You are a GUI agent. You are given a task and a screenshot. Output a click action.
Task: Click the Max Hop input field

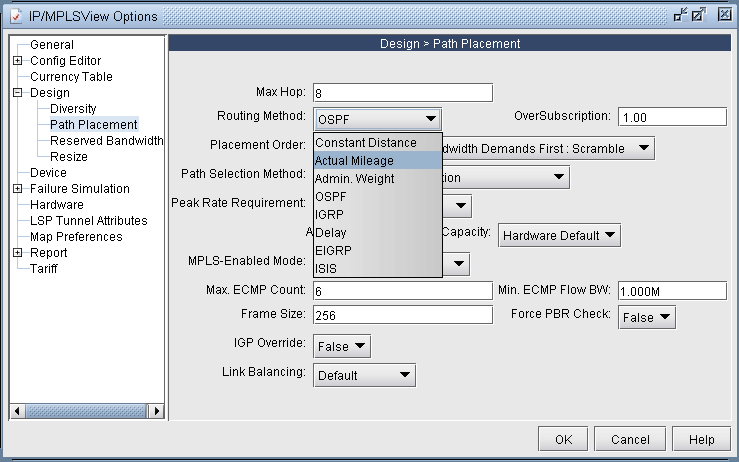click(403, 93)
